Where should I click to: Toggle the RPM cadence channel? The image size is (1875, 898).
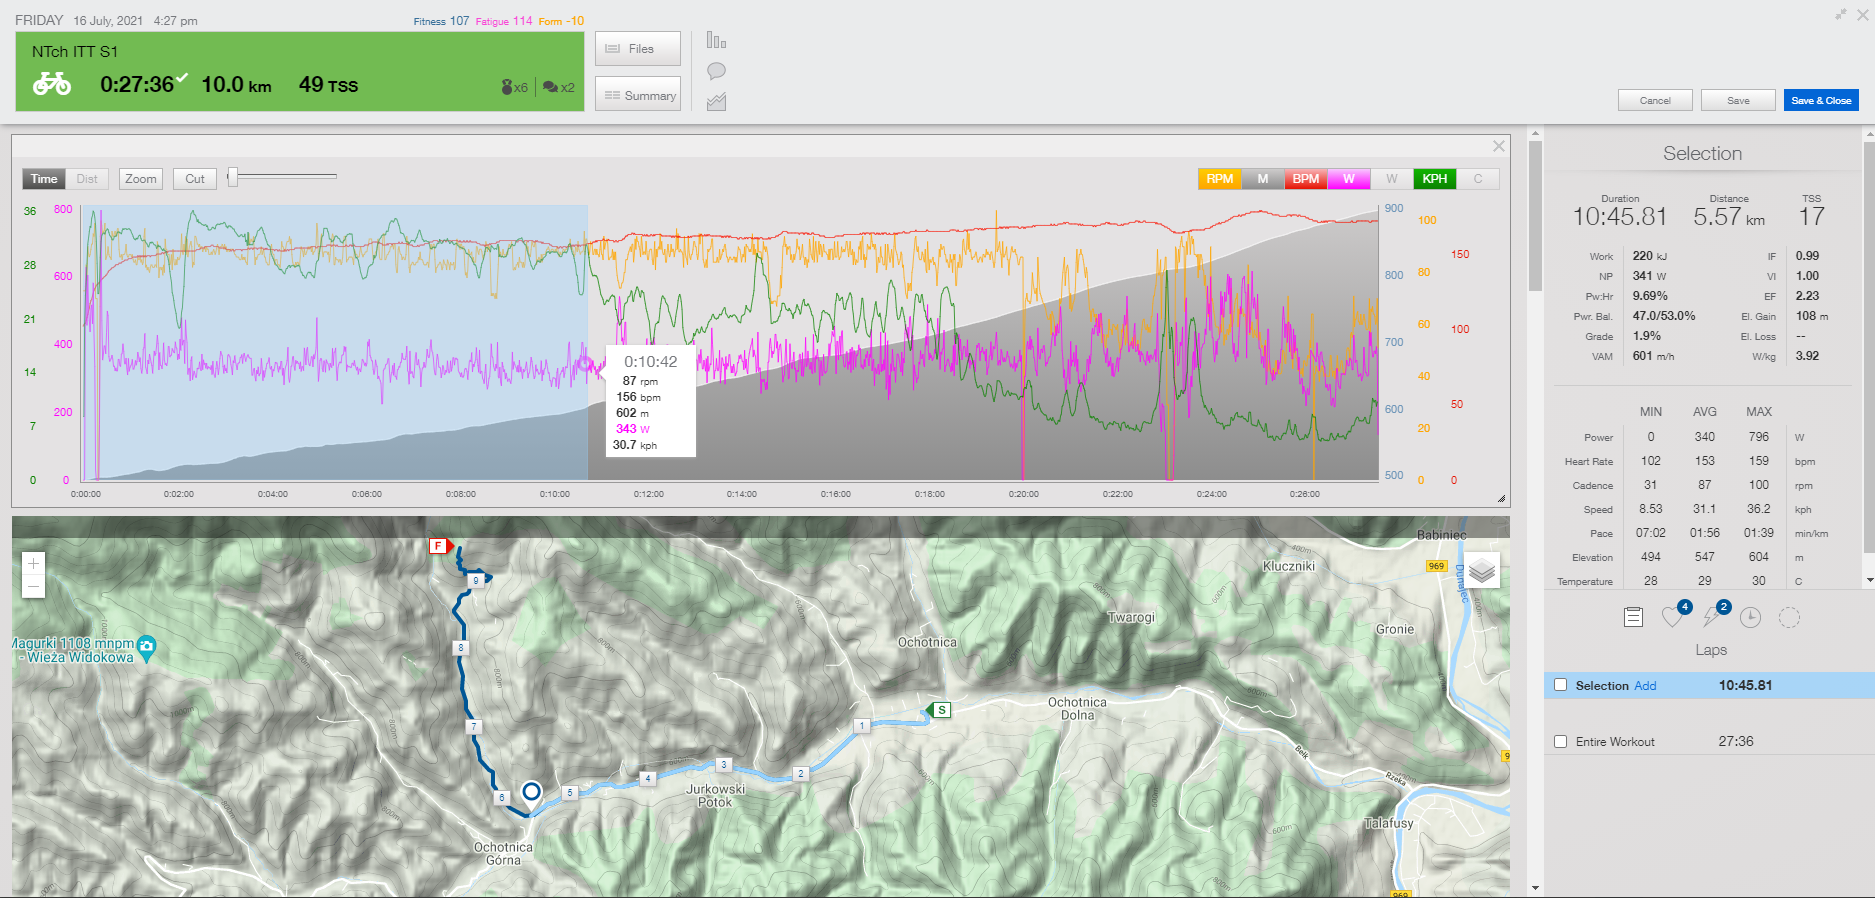click(1219, 179)
